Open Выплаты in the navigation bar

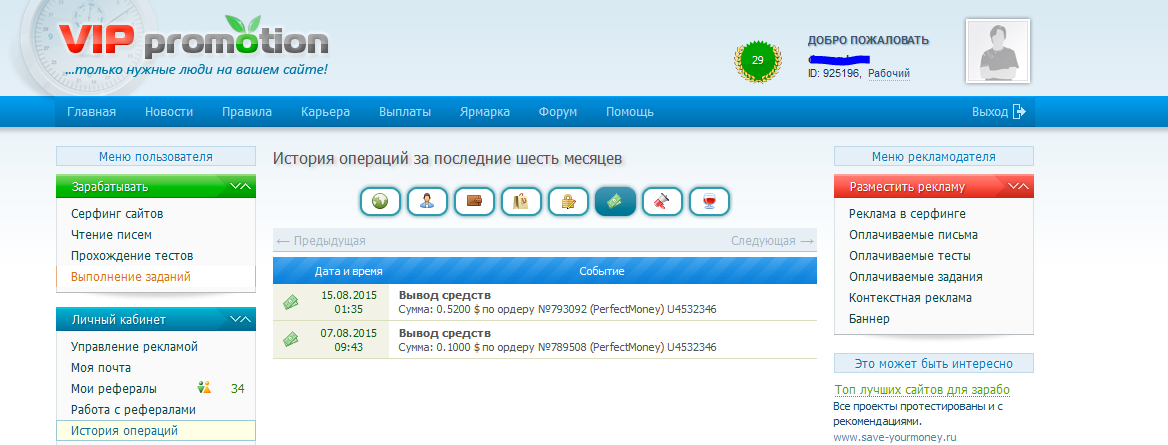pos(405,112)
